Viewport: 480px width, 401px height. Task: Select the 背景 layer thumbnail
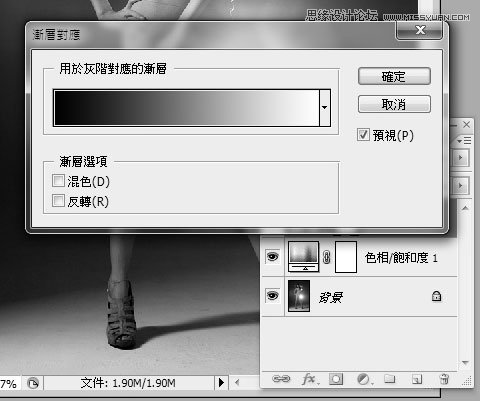point(299,296)
